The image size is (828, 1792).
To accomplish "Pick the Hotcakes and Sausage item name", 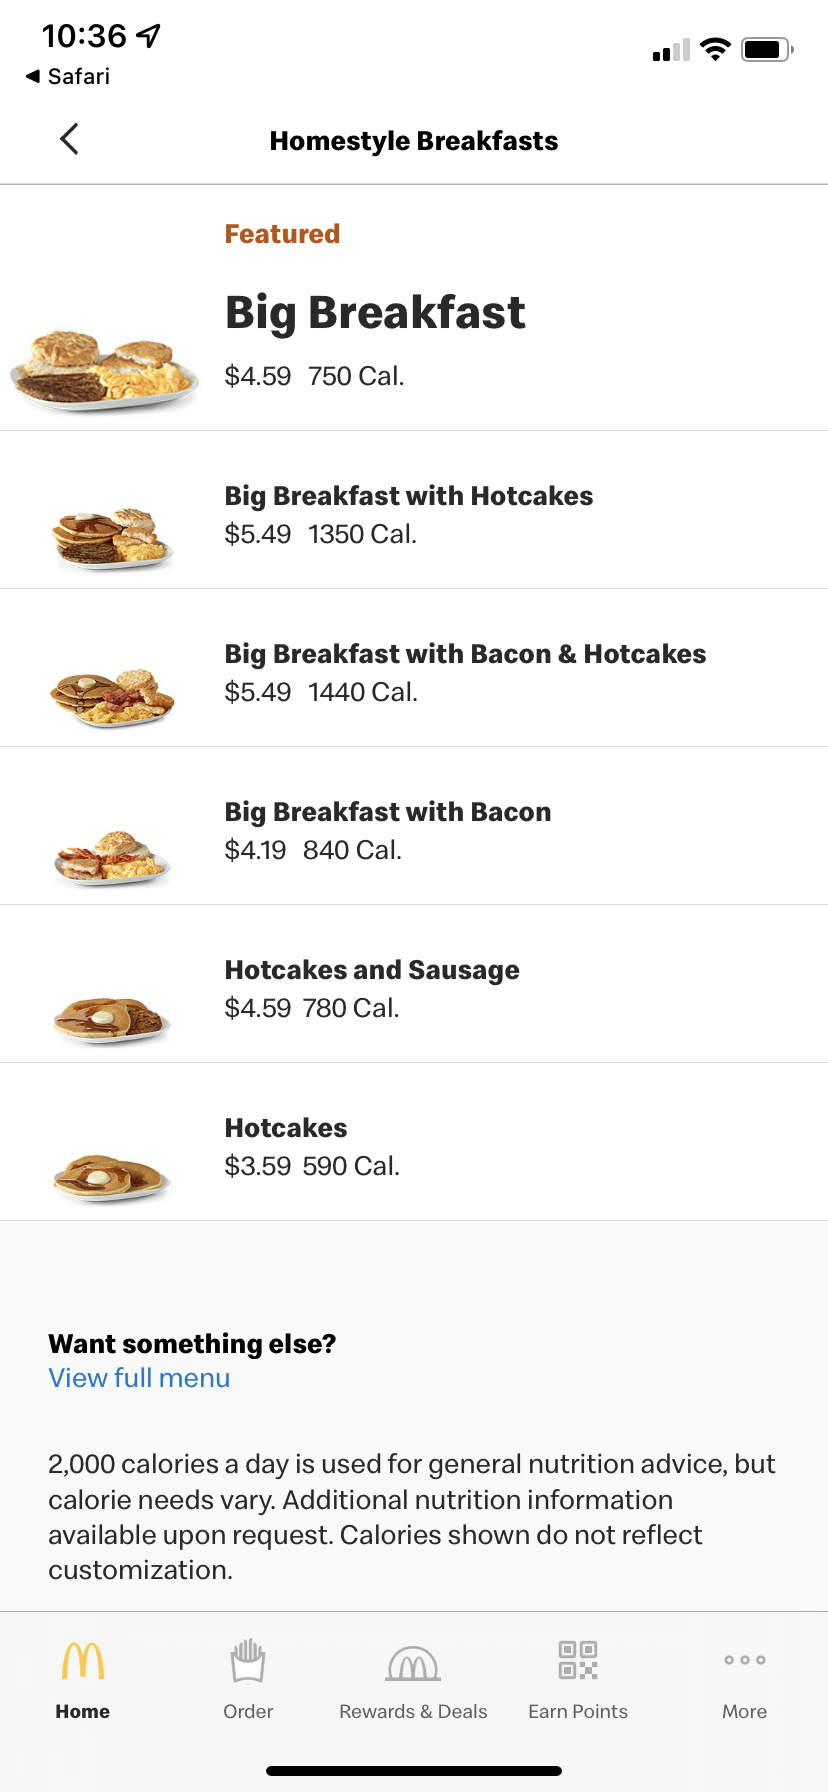I will [x=372, y=970].
